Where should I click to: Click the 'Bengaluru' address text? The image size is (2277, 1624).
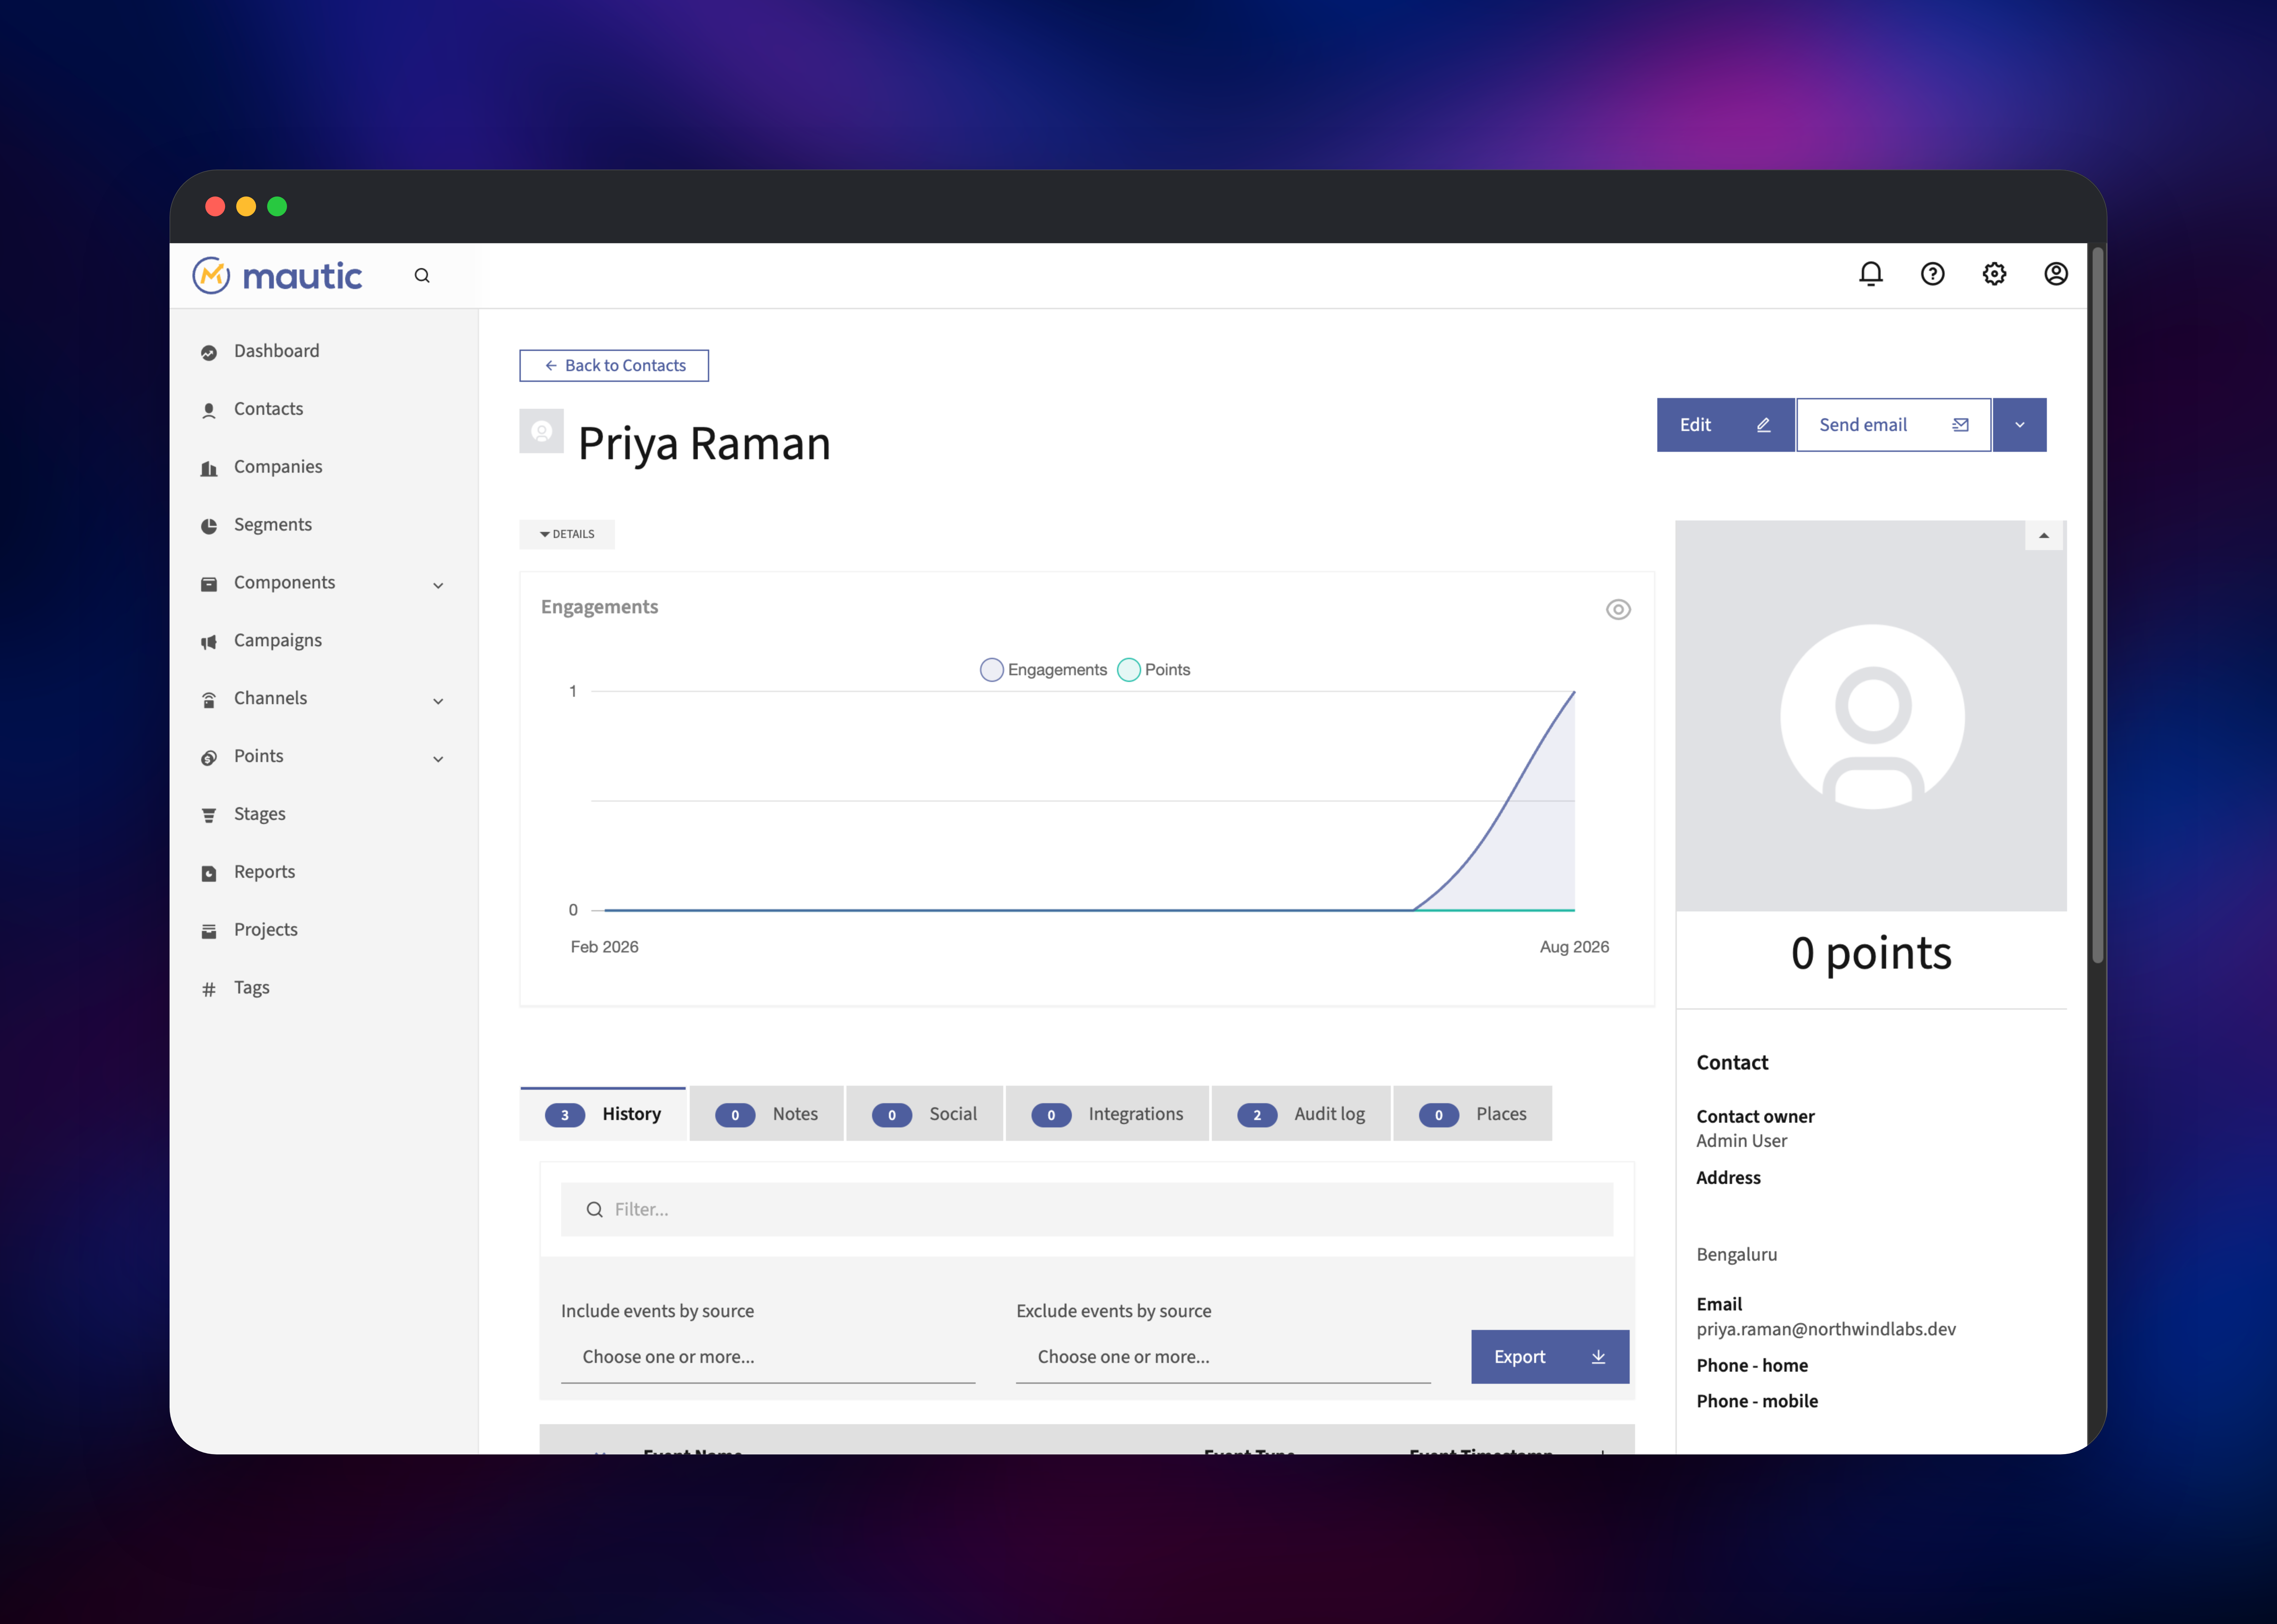pos(1737,1255)
